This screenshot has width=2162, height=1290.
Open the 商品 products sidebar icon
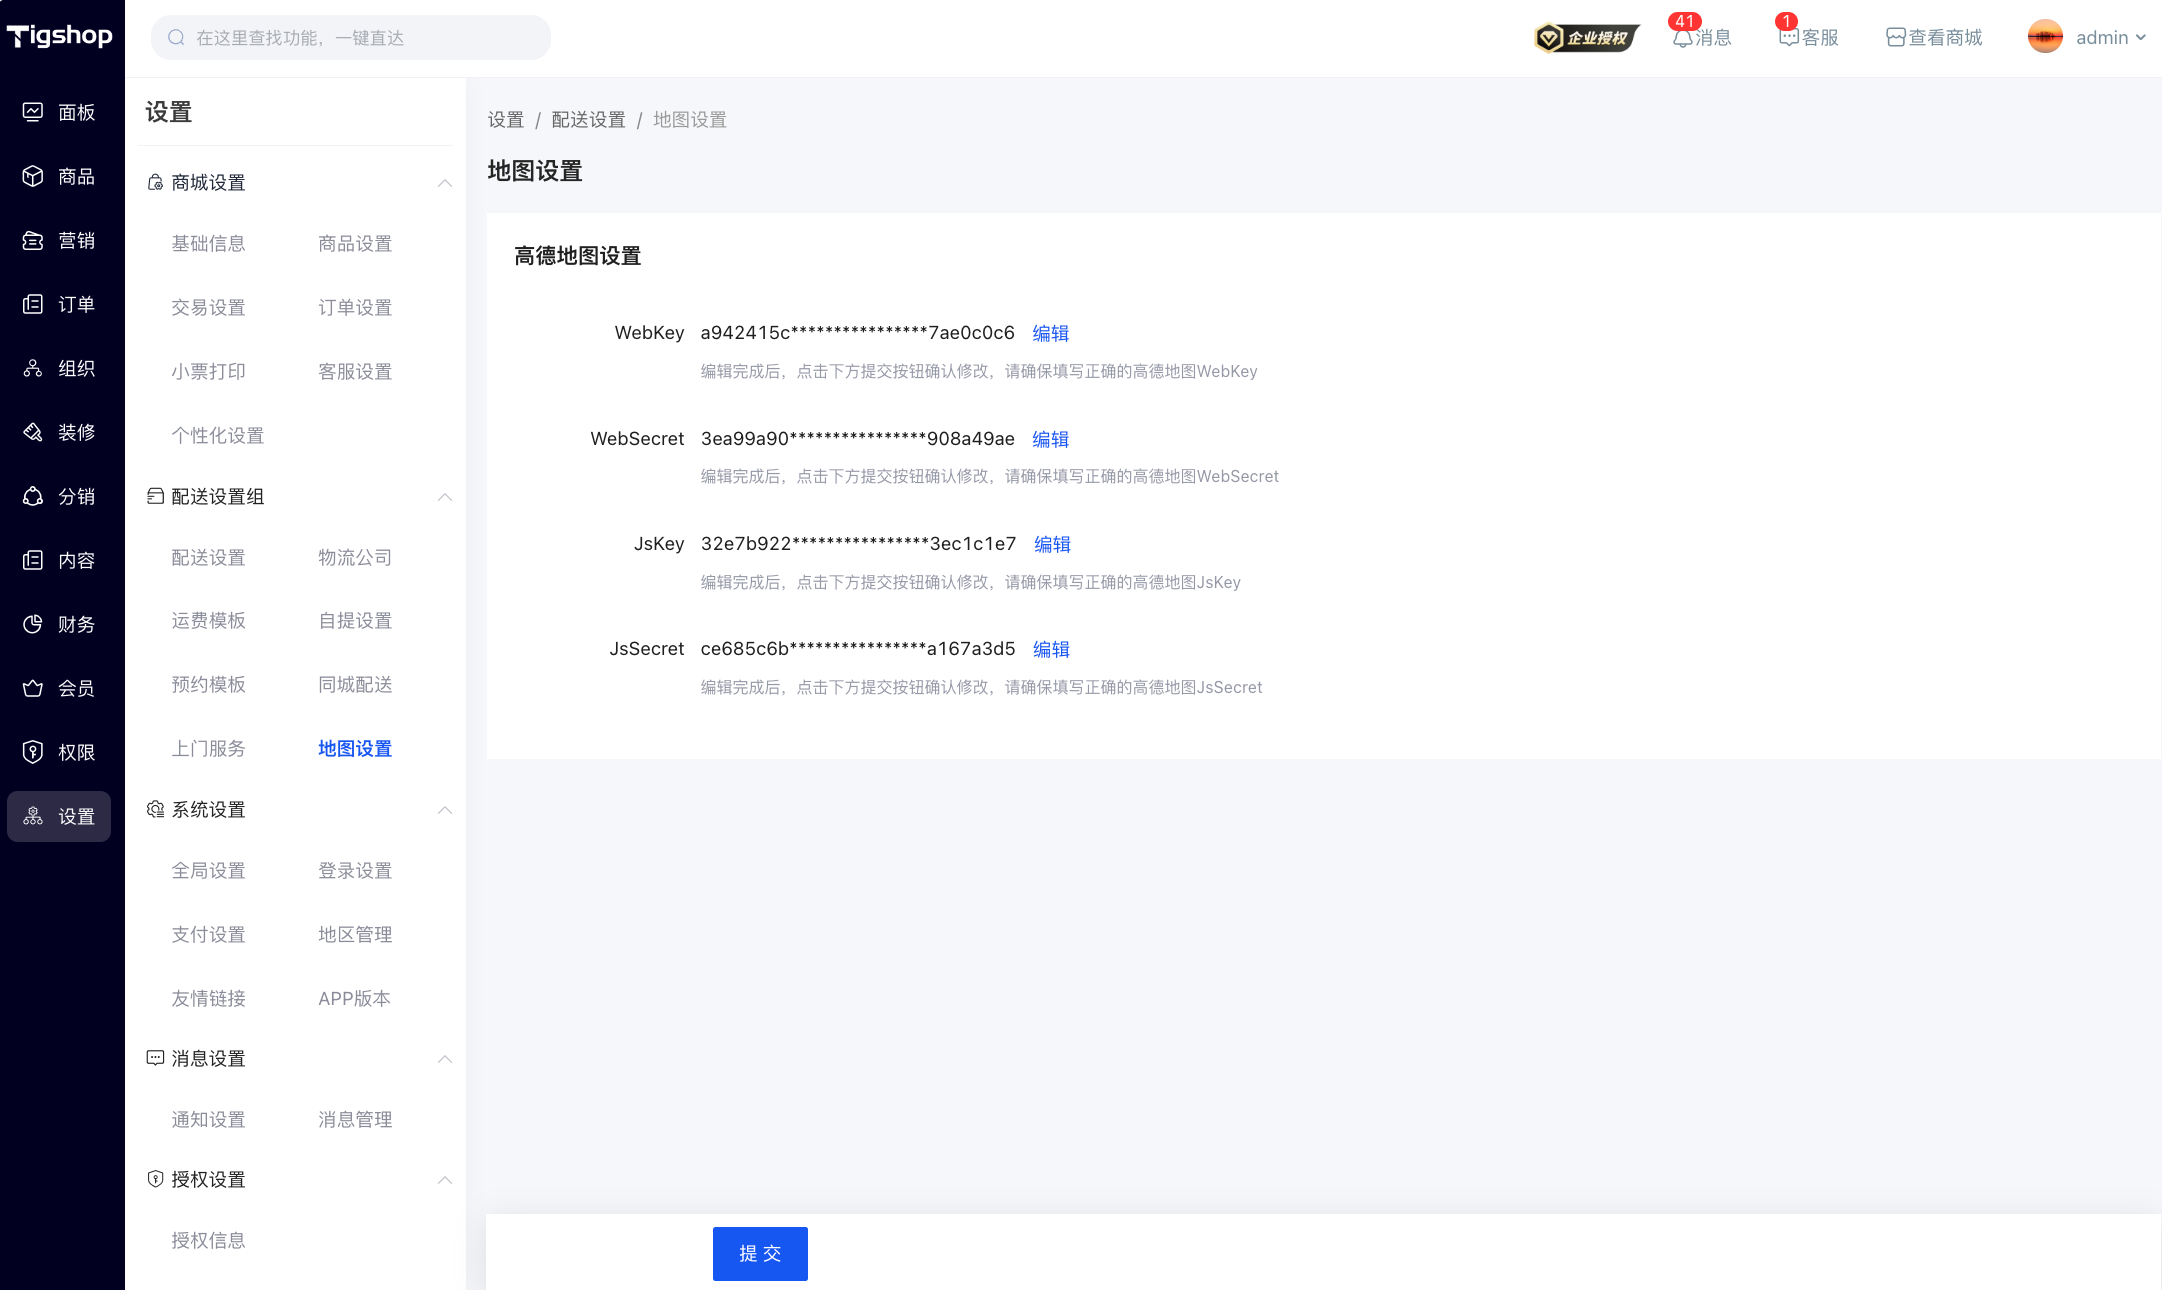tap(33, 176)
